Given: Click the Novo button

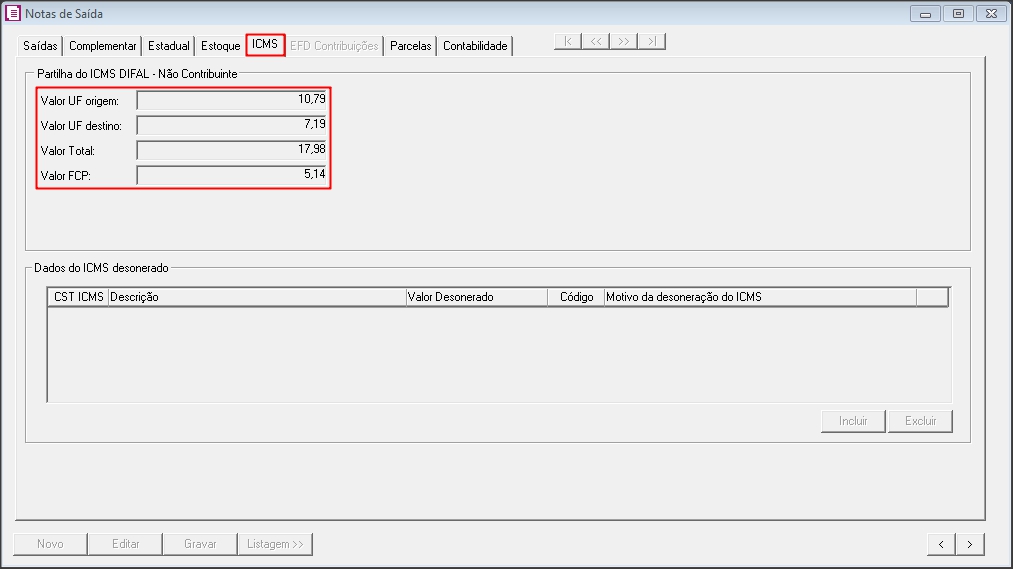Looking at the screenshot, I should click(50, 544).
